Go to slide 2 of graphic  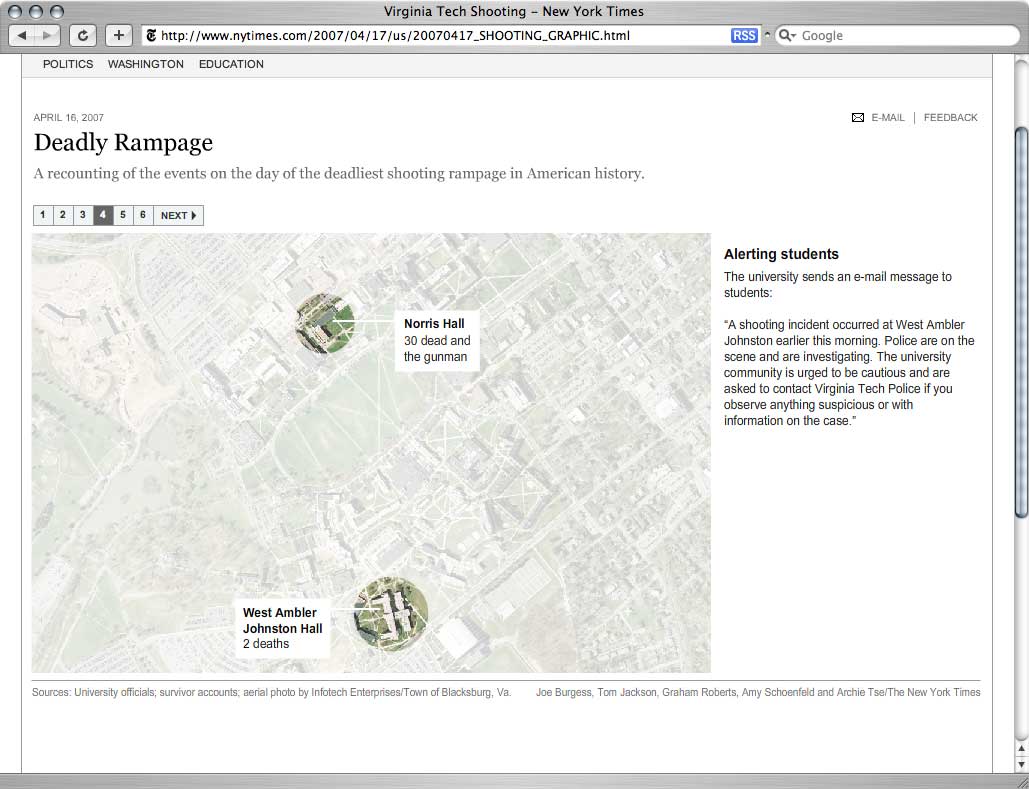(x=62, y=215)
